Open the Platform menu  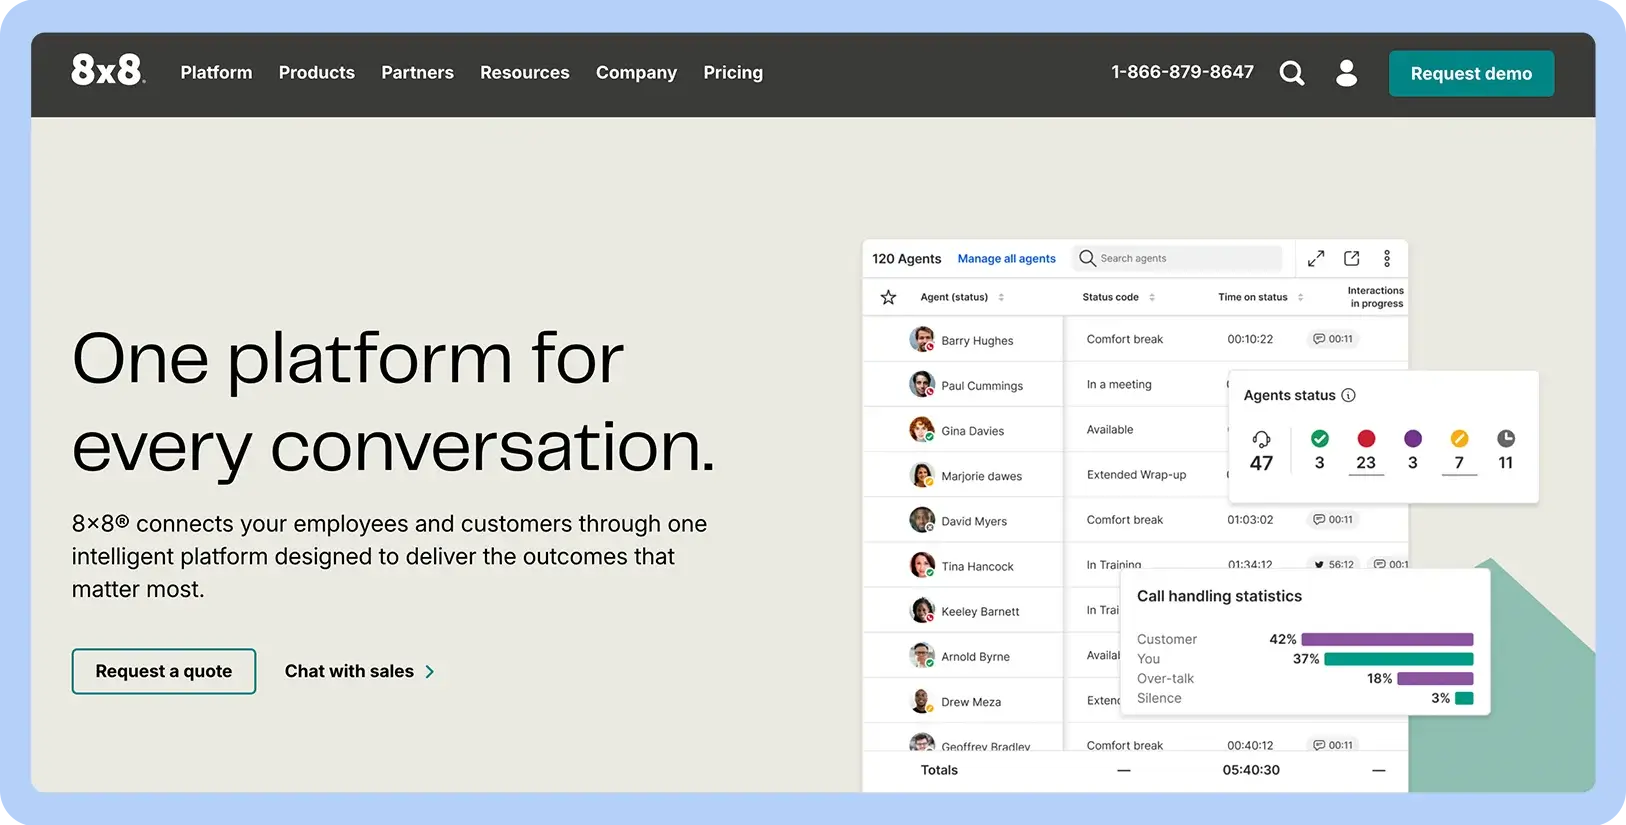click(216, 73)
